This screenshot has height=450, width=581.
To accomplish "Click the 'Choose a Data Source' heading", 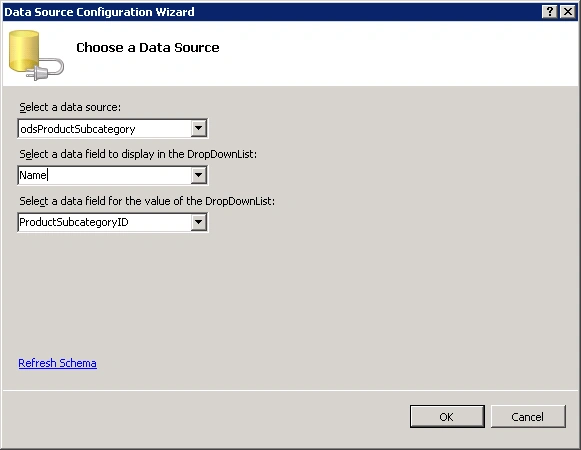I will (147, 47).
